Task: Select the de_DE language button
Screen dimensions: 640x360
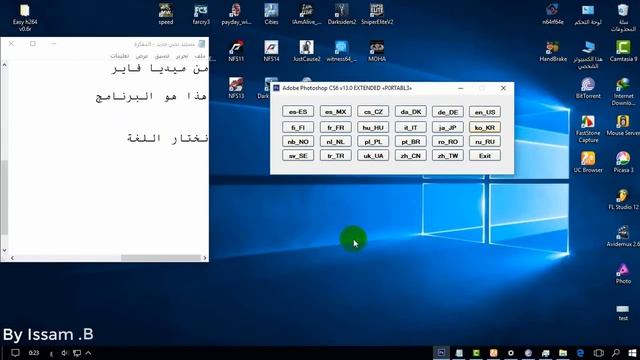Action: 448,112
